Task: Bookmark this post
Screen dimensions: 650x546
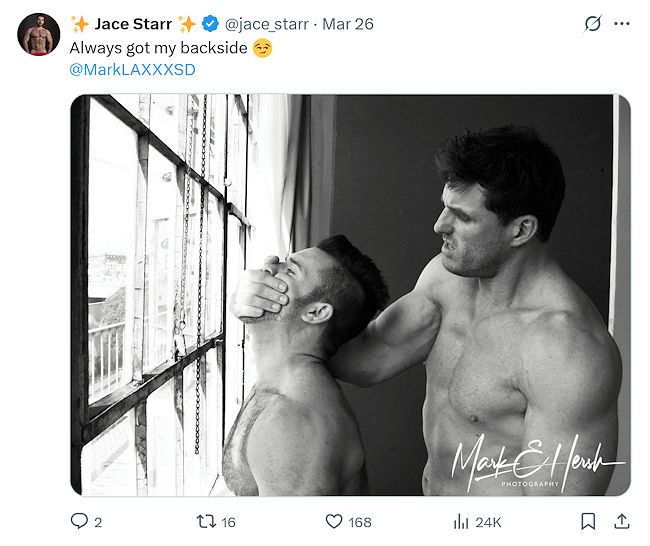Action: (x=588, y=521)
